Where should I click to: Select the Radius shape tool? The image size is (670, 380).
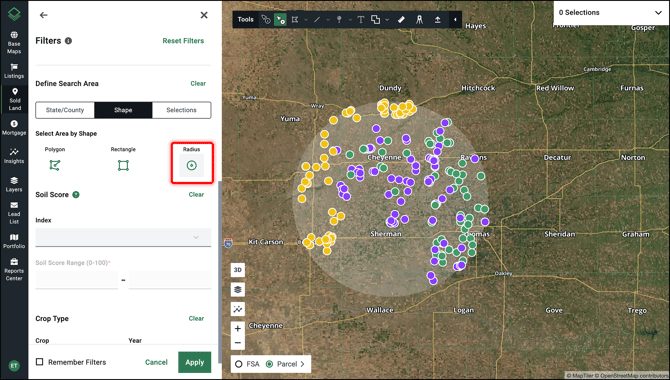[191, 165]
